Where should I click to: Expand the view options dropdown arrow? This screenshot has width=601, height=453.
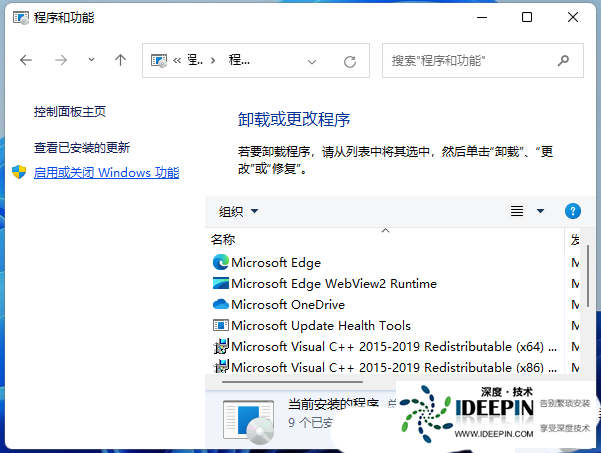point(540,211)
